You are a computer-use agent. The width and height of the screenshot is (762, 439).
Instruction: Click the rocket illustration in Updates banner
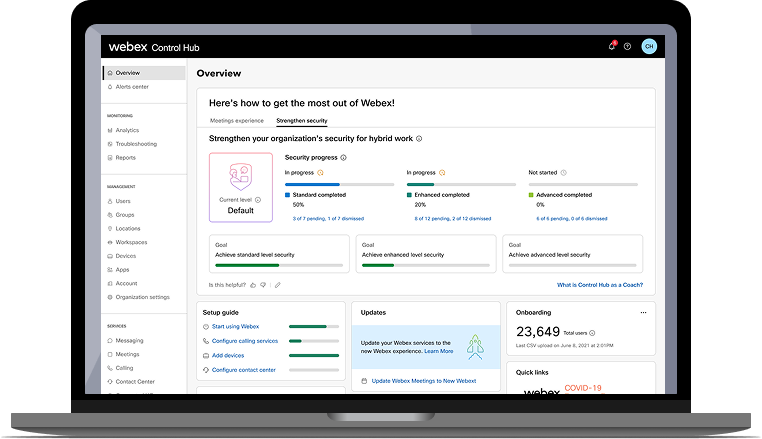pyautogui.click(x=475, y=347)
